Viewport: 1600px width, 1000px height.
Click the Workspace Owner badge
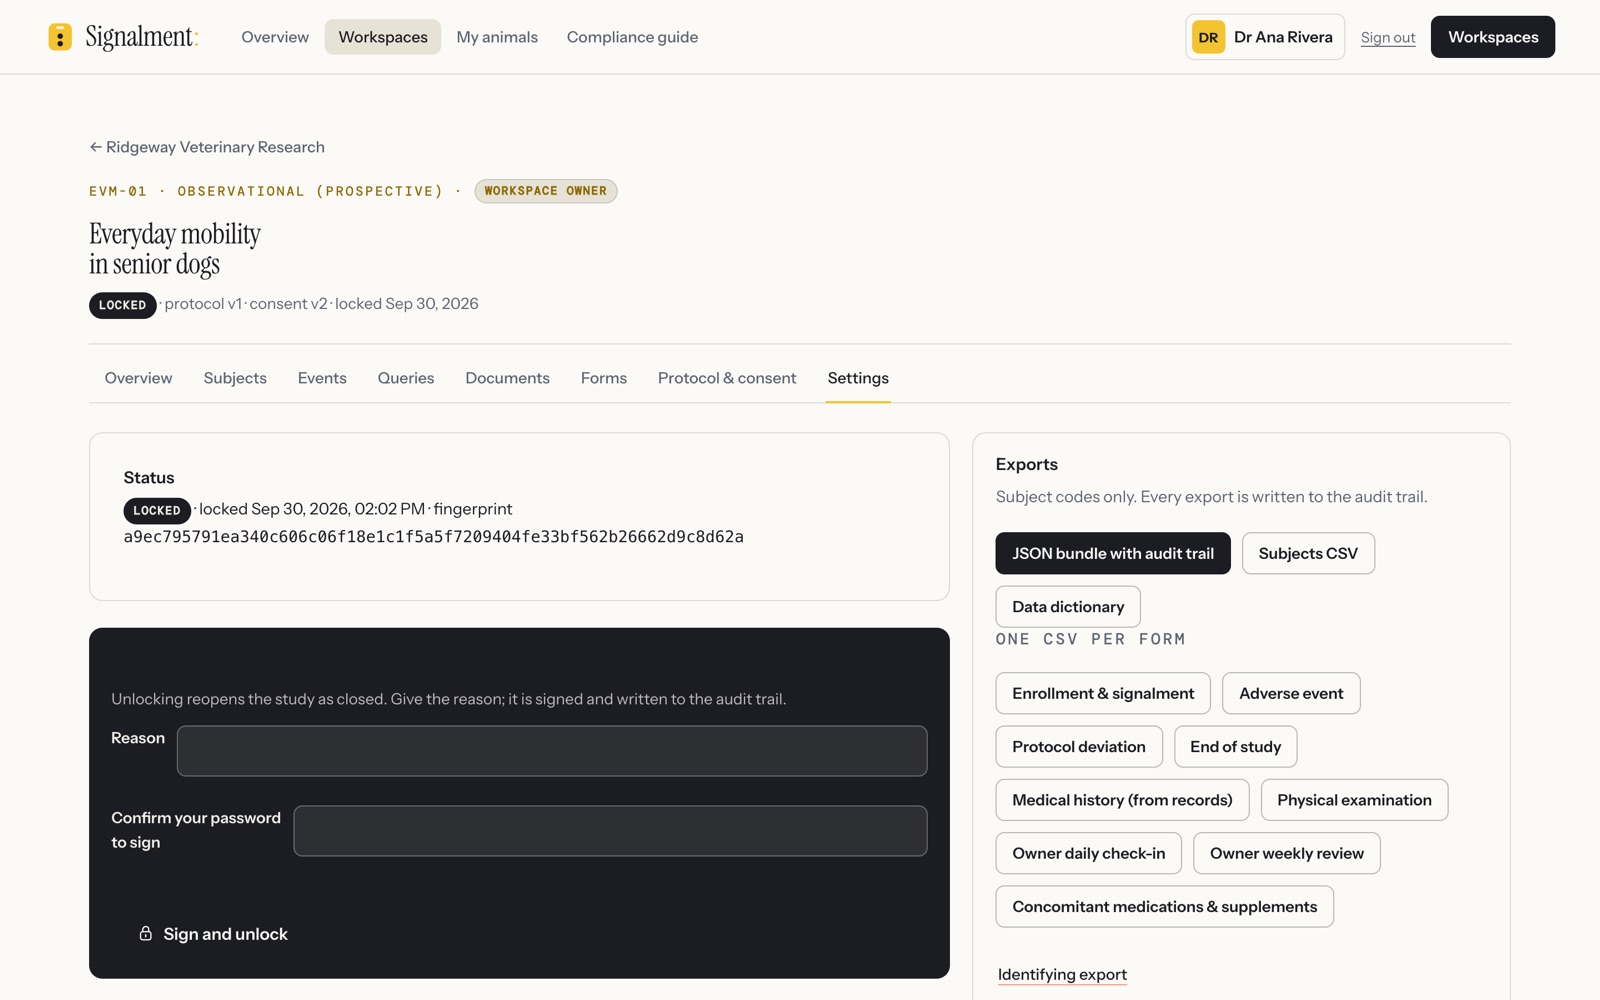(x=546, y=191)
